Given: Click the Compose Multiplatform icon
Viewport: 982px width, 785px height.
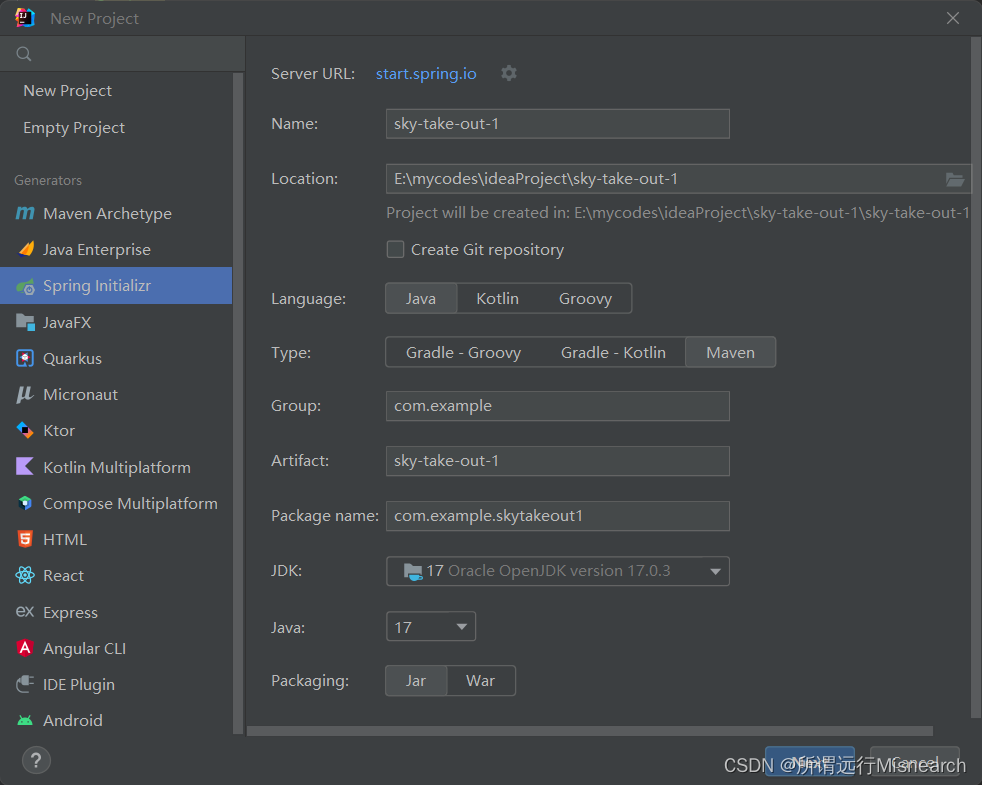Looking at the screenshot, I should click(25, 503).
